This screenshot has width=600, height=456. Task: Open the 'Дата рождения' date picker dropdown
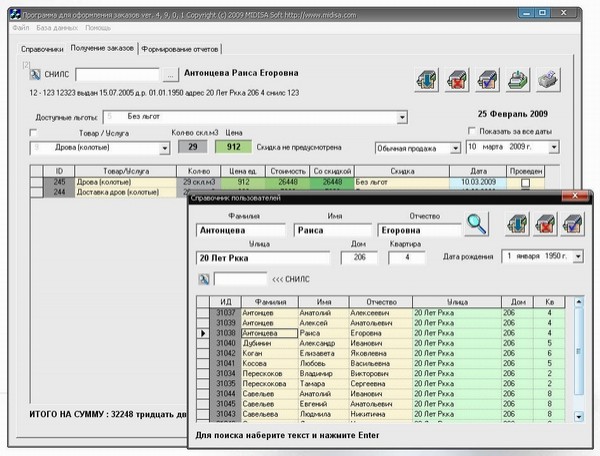click(x=579, y=257)
